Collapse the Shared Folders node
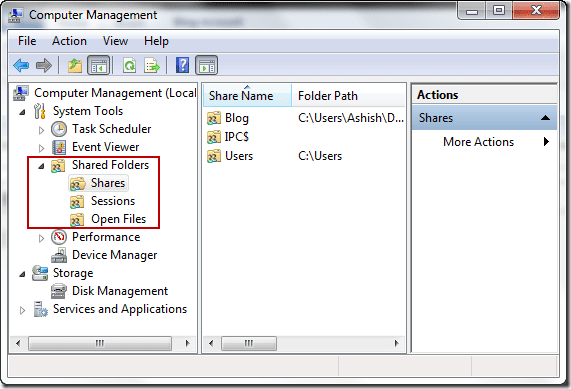Image resolution: width=571 pixels, height=389 pixels. [41, 166]
